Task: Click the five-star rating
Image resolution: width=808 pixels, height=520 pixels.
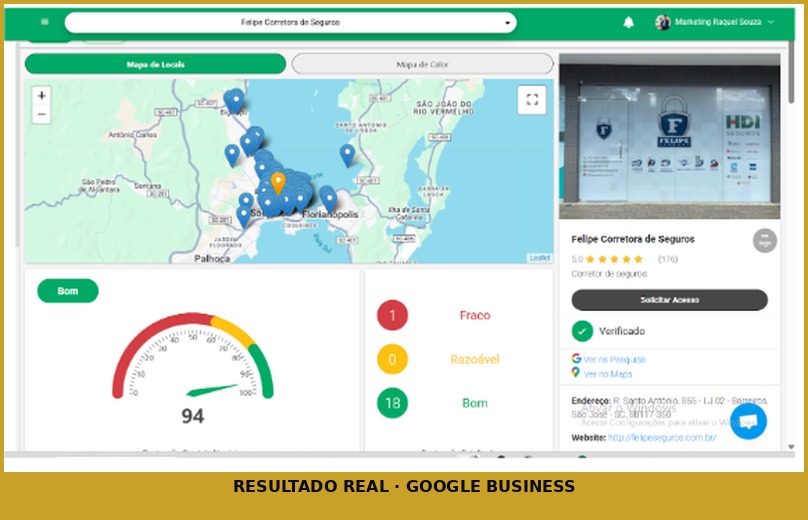Action: click(x=614, y=259)
